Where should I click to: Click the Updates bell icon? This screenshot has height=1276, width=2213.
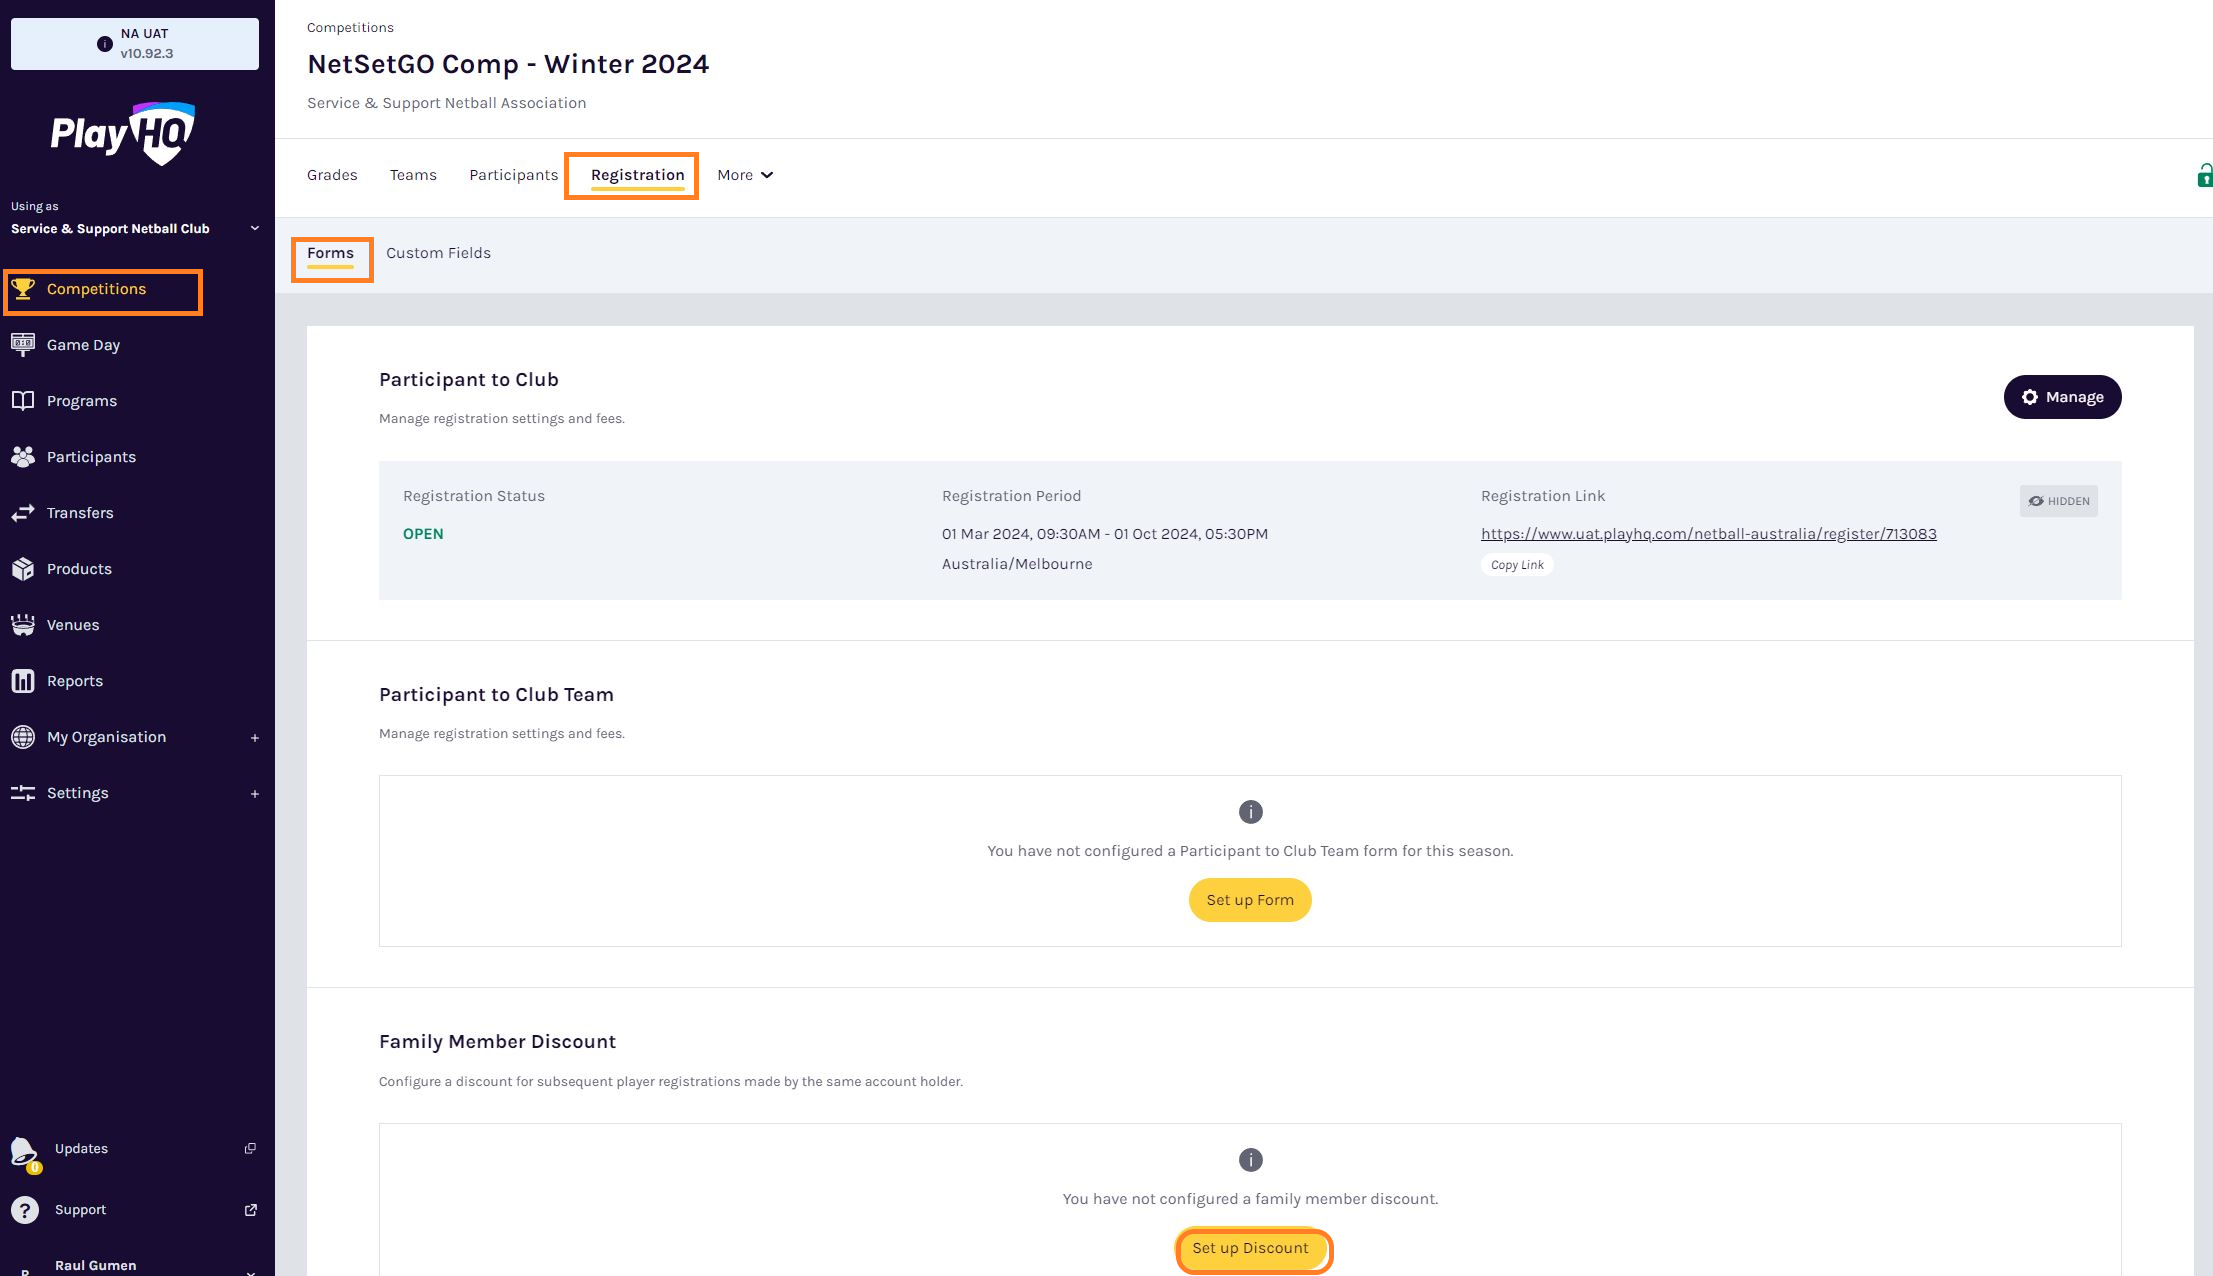click(x=25, y=1153)
